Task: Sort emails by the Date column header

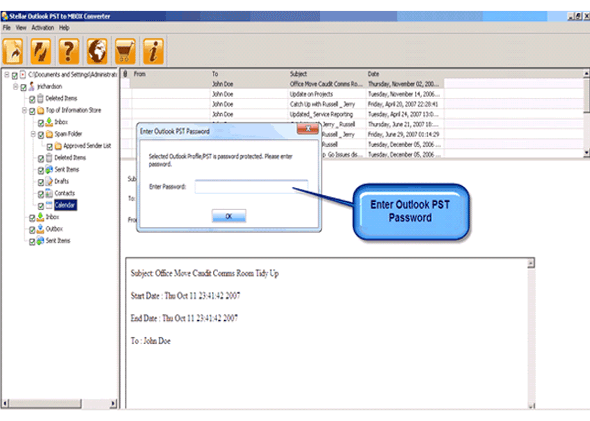Action: pyautogui.click(x=405, y=74)
